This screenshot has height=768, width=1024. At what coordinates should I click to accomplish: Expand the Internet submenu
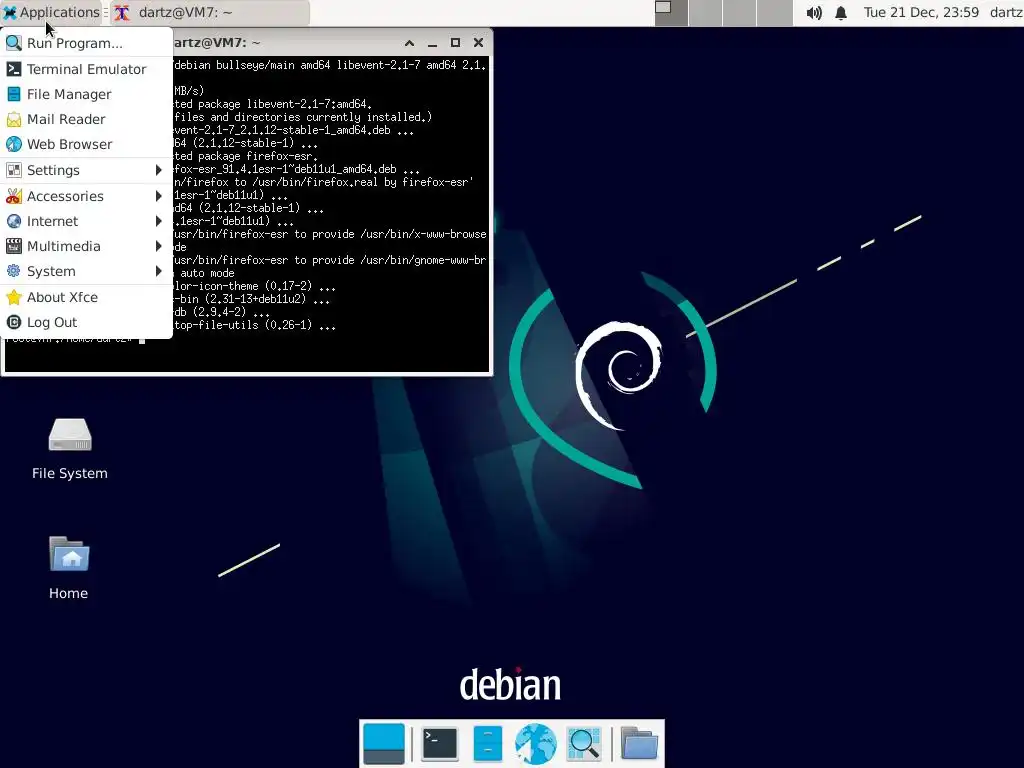tap(86, 221)
